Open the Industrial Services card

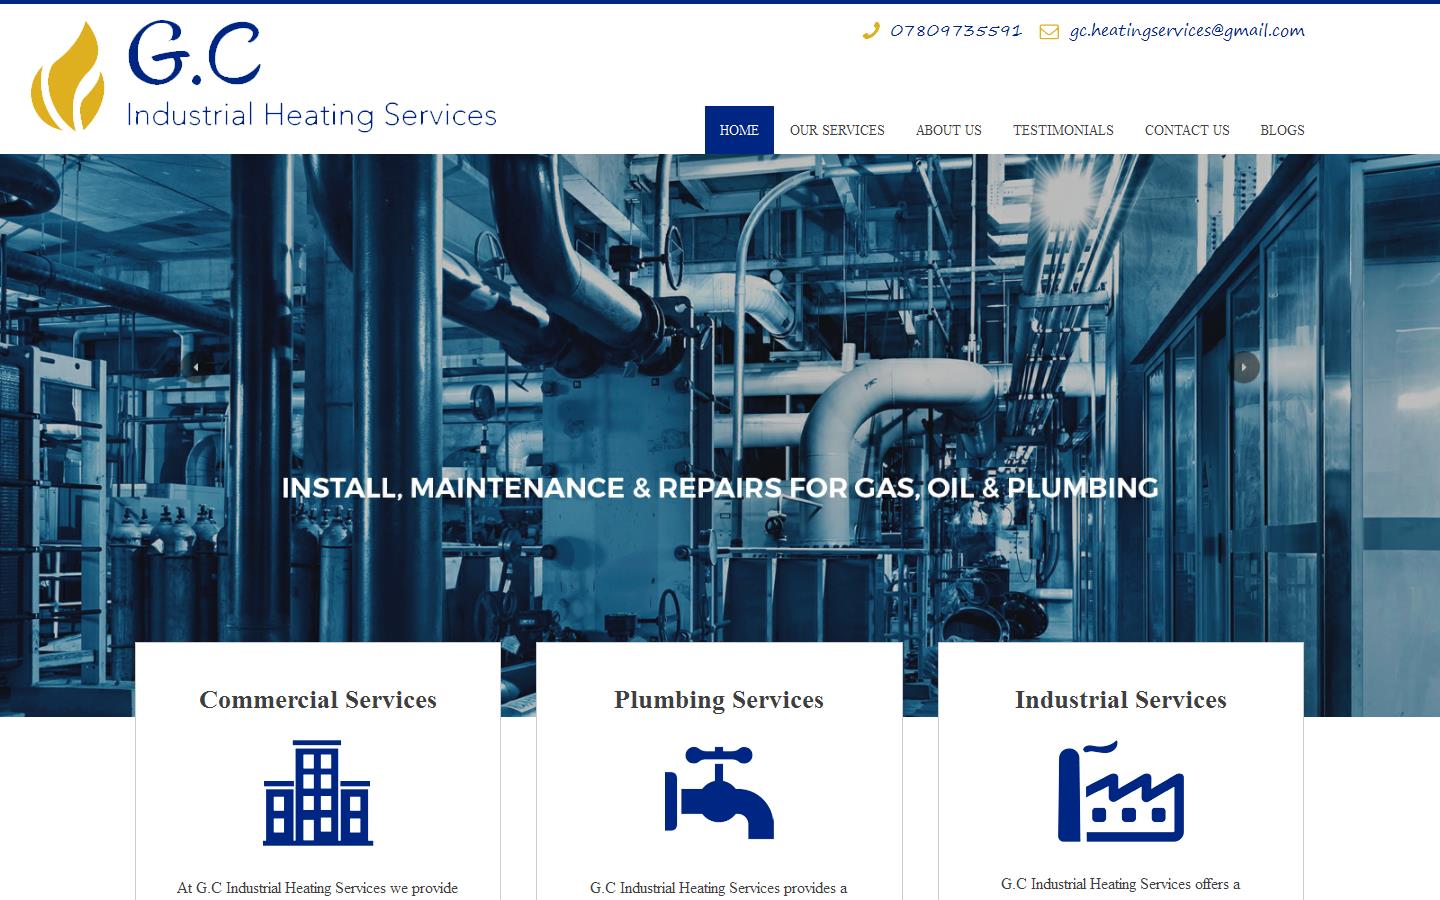(1120, 701)
